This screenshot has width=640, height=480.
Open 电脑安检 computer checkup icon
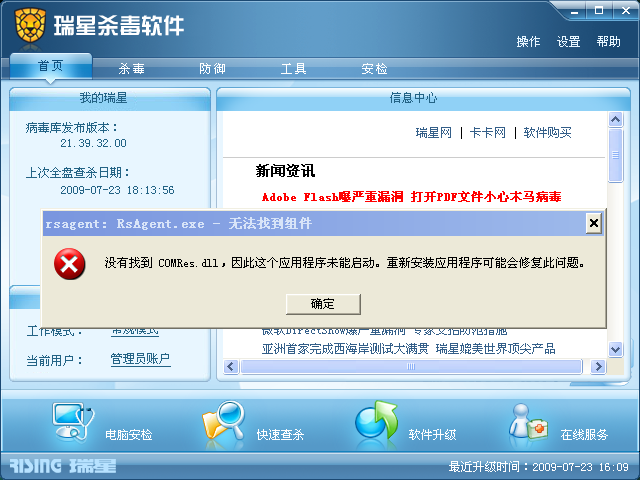73,422
